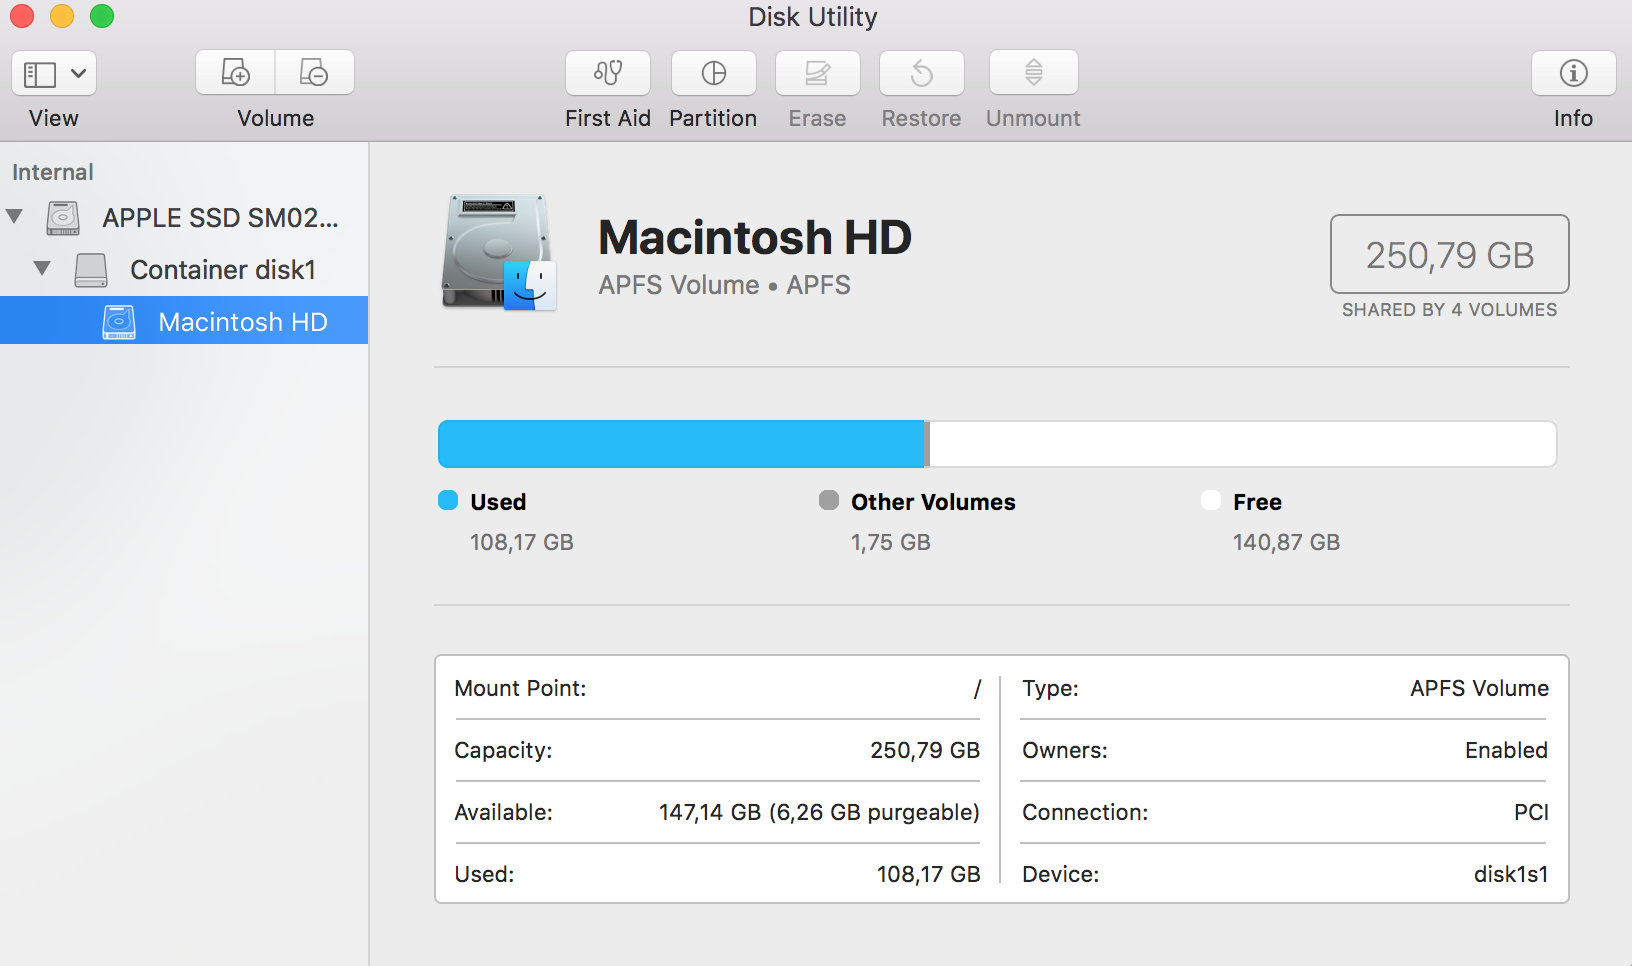Screen dimensions: 1632x966
Task: Click the 'Disk Utility' window title
Action: (813, 17)
